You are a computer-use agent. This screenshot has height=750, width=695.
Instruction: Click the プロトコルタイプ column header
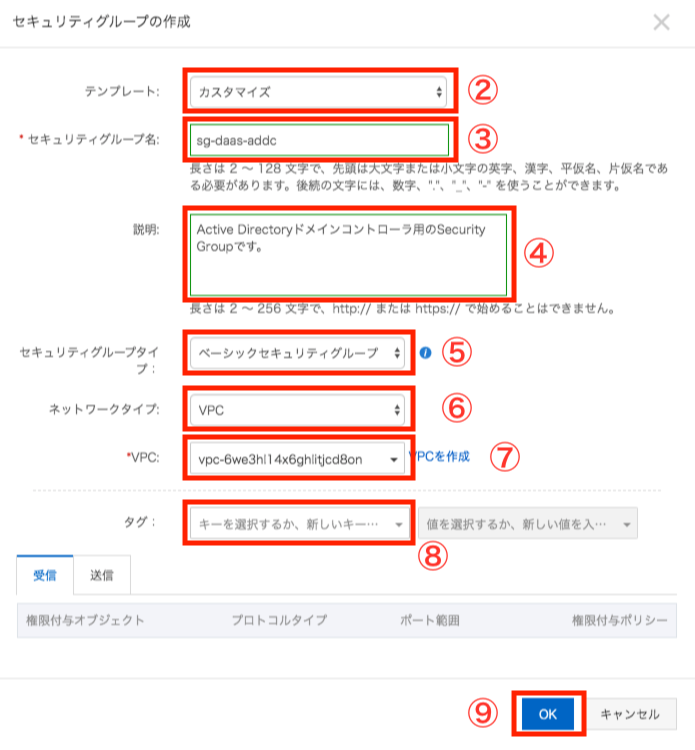coord(279,620)
